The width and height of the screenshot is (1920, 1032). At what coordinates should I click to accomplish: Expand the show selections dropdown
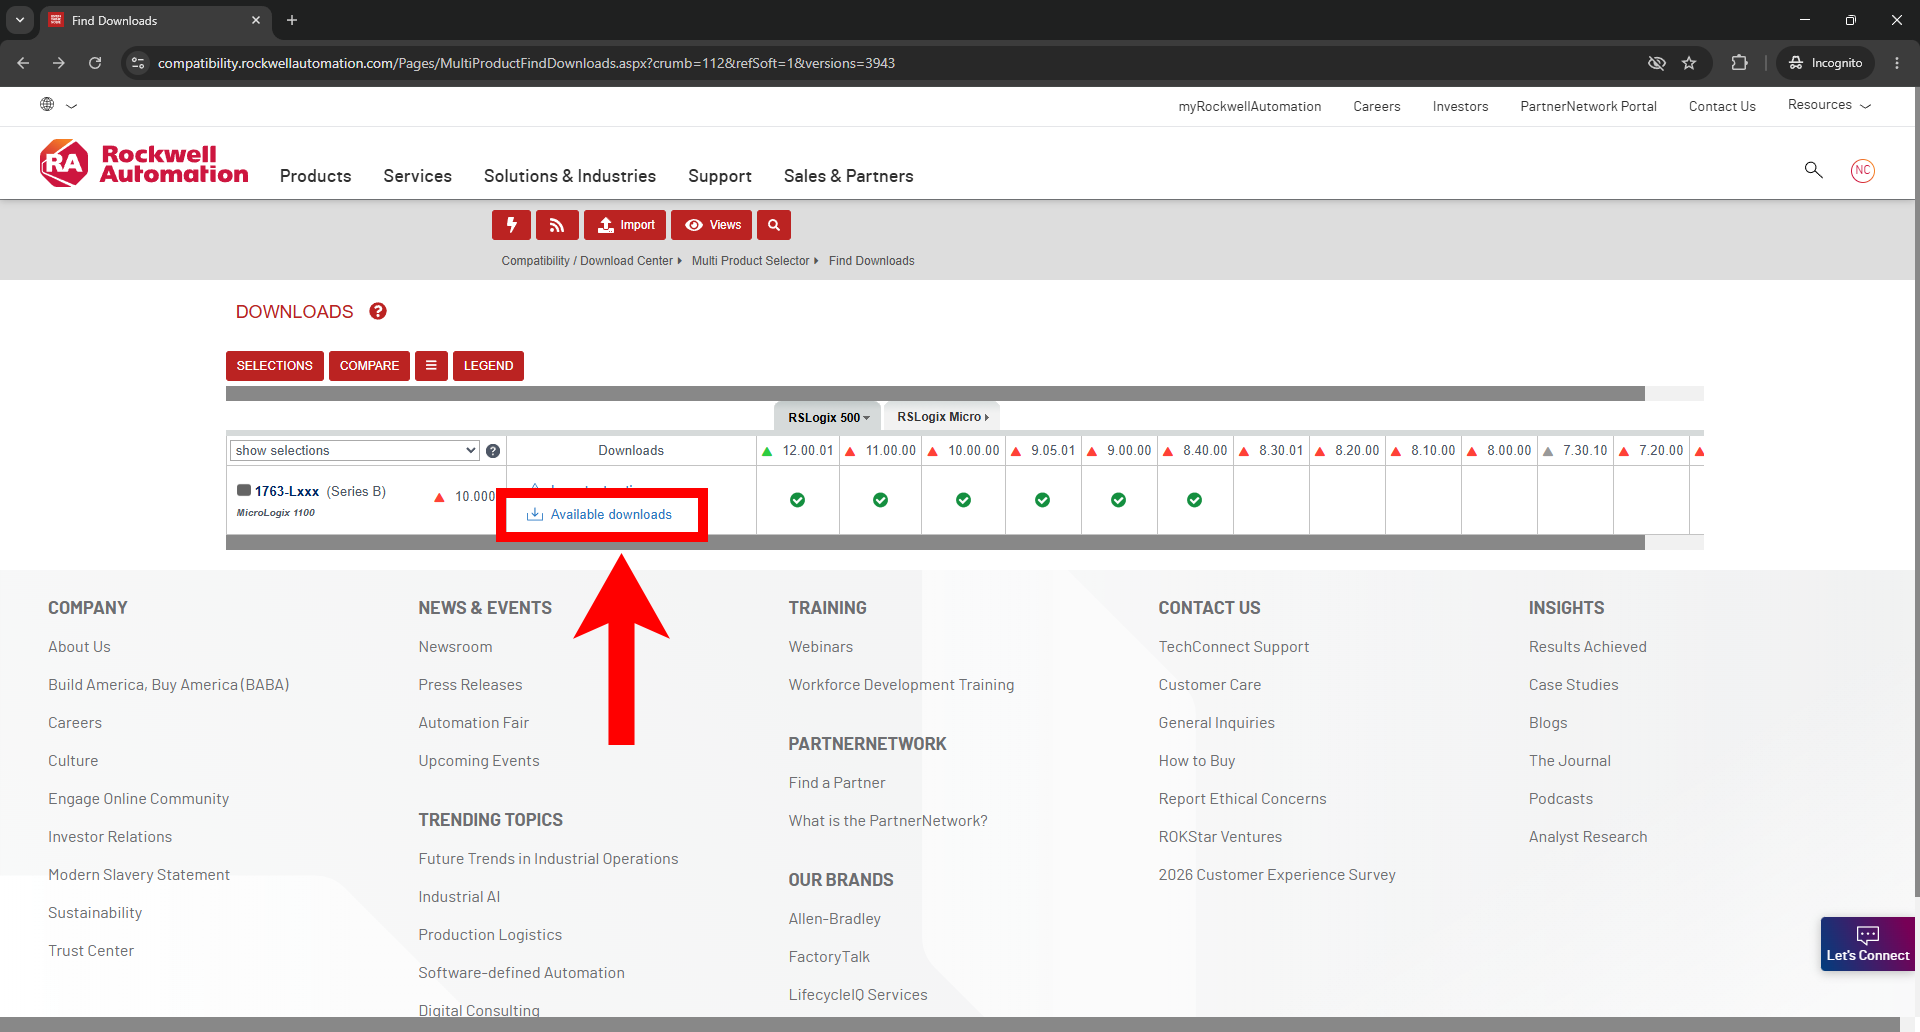point(355,451)
